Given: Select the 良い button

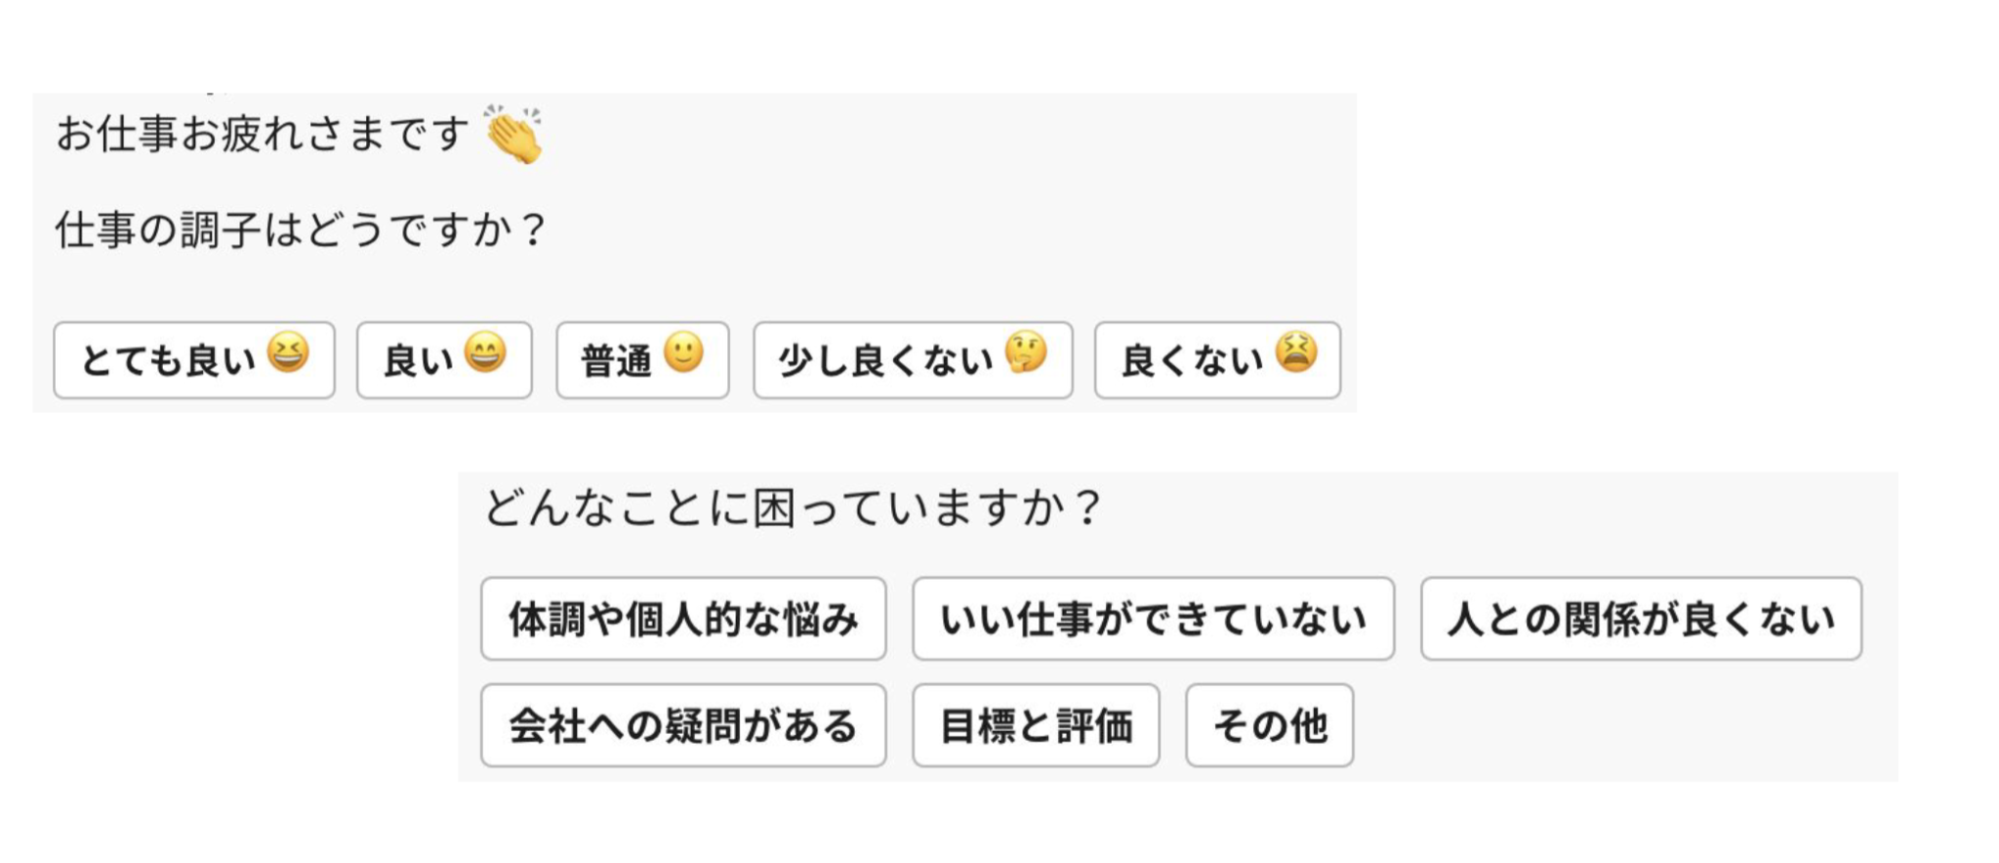Looking at the screenshot, I should click(x=444, y=360).
